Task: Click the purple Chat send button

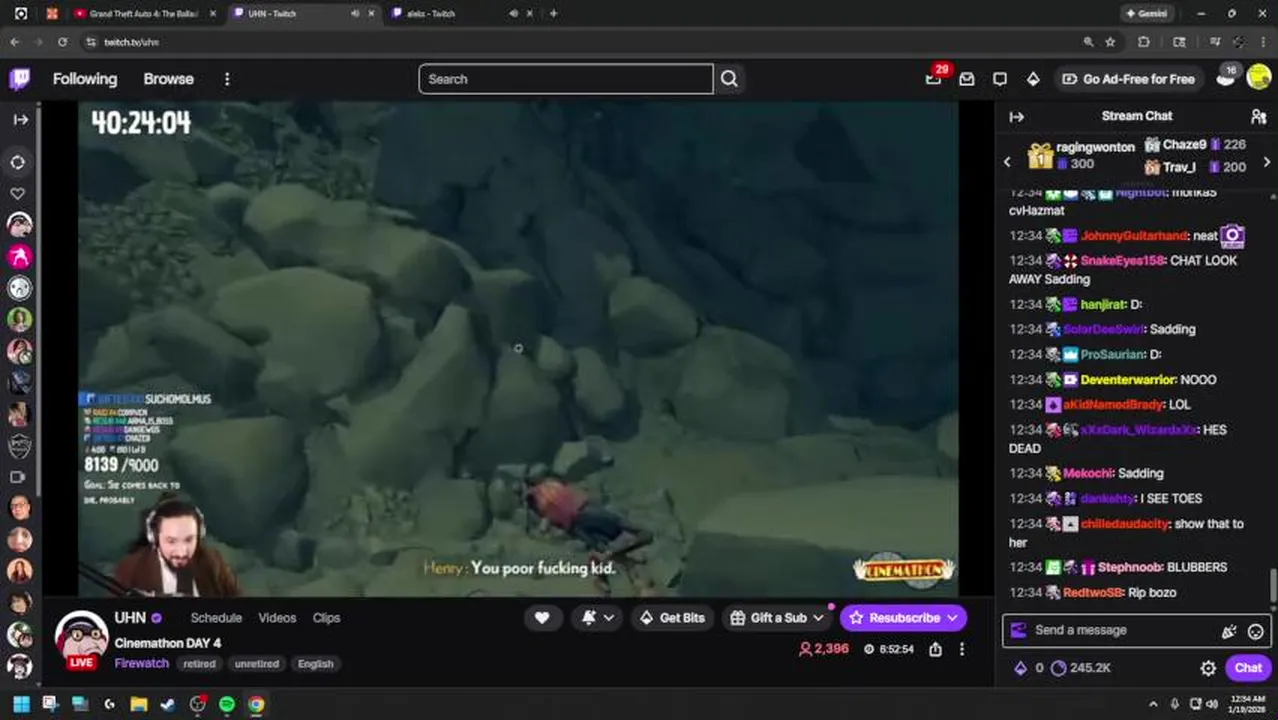Action: tap(1248, 668)
